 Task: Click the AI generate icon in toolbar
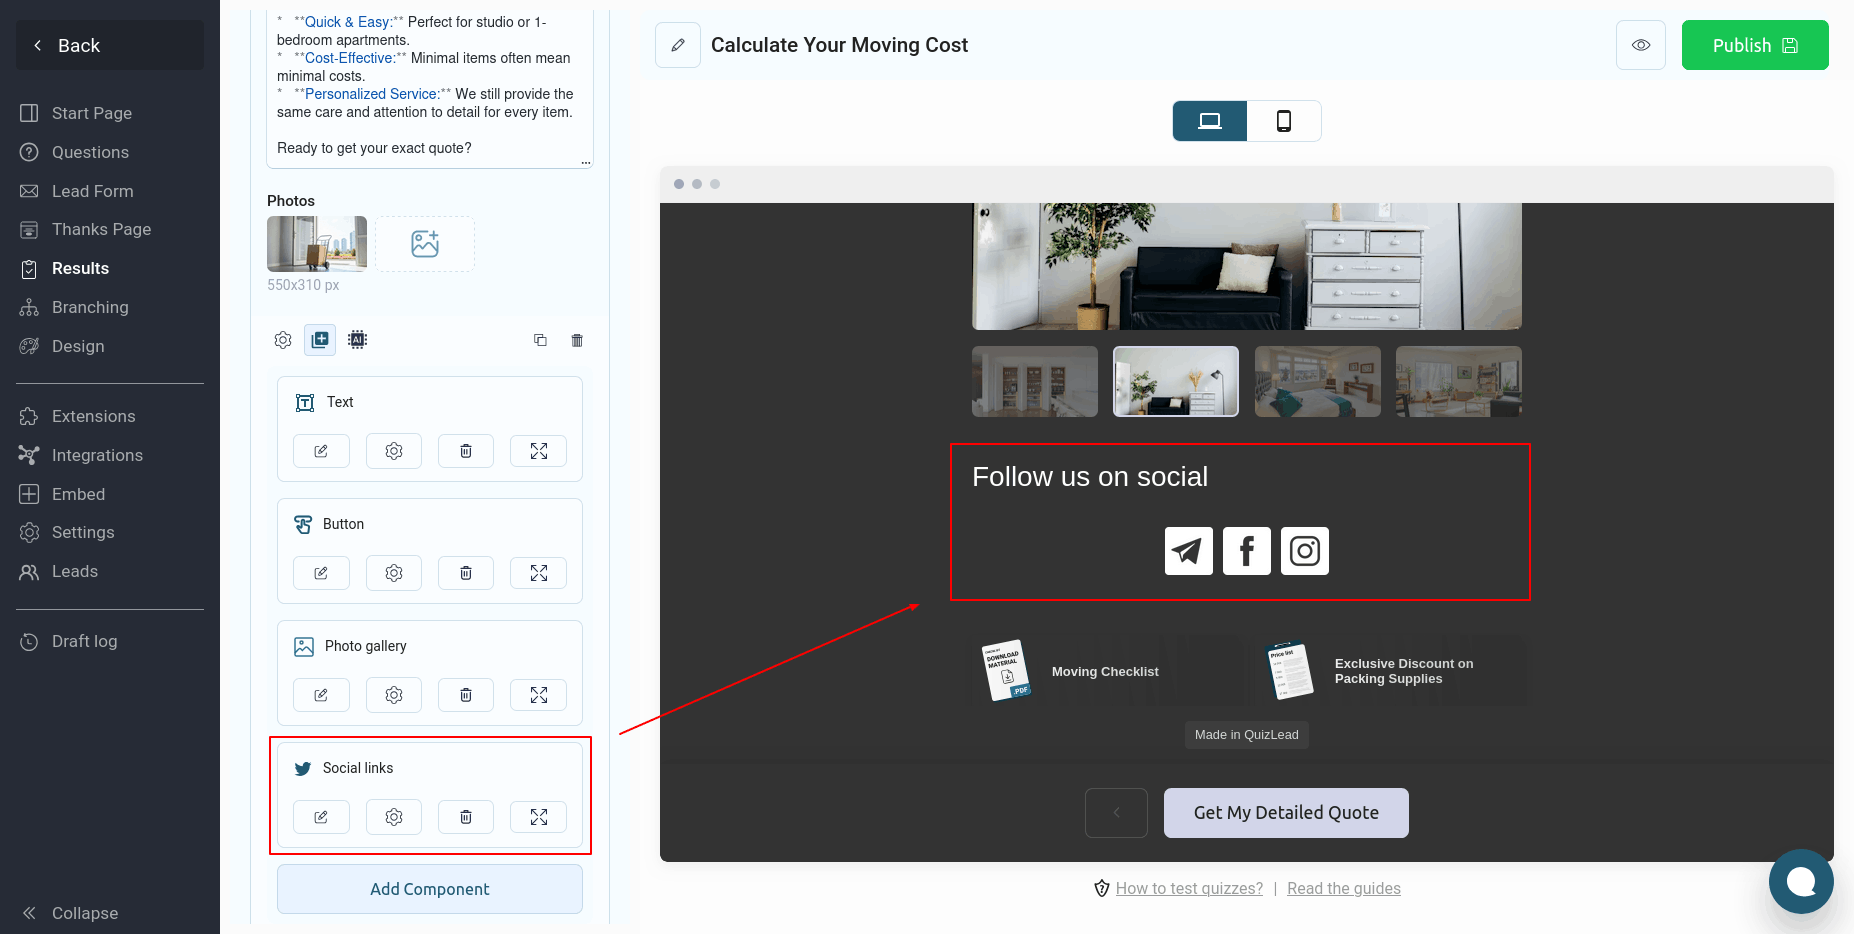[x=357, y=340]
